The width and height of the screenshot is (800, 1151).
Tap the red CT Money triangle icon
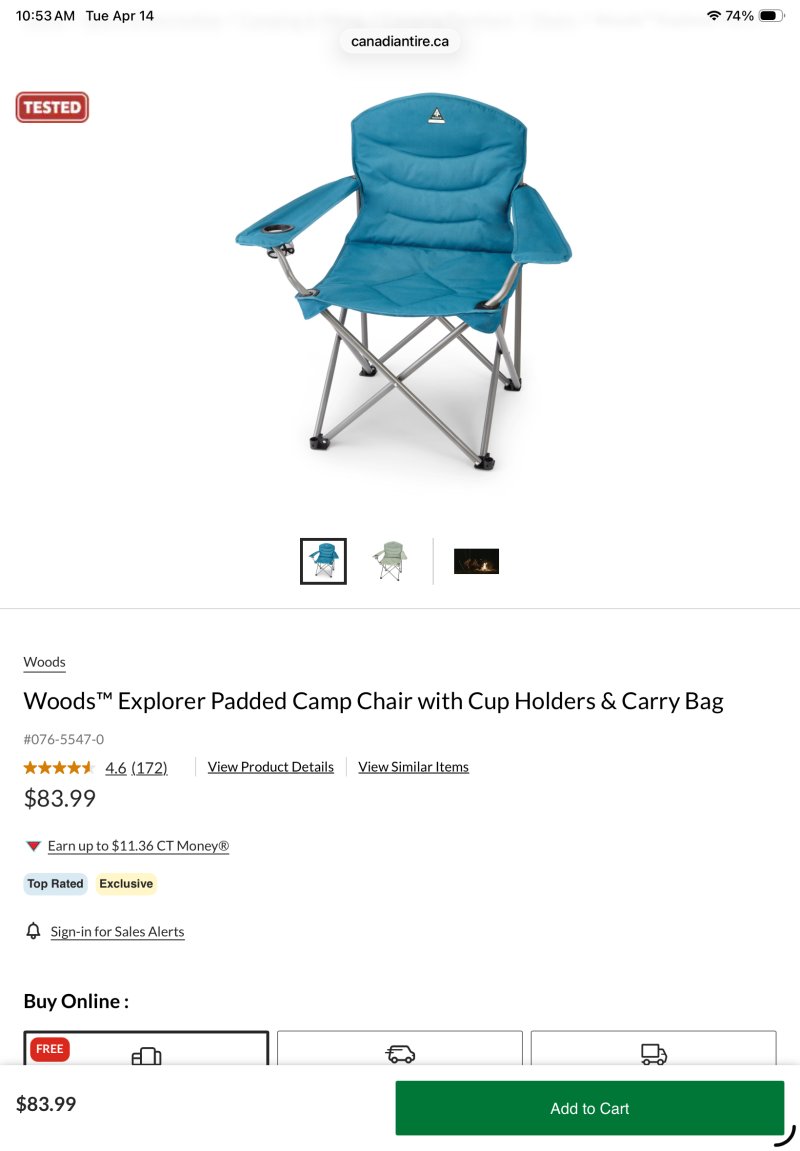pyautogui.click(x=33, y=846)
